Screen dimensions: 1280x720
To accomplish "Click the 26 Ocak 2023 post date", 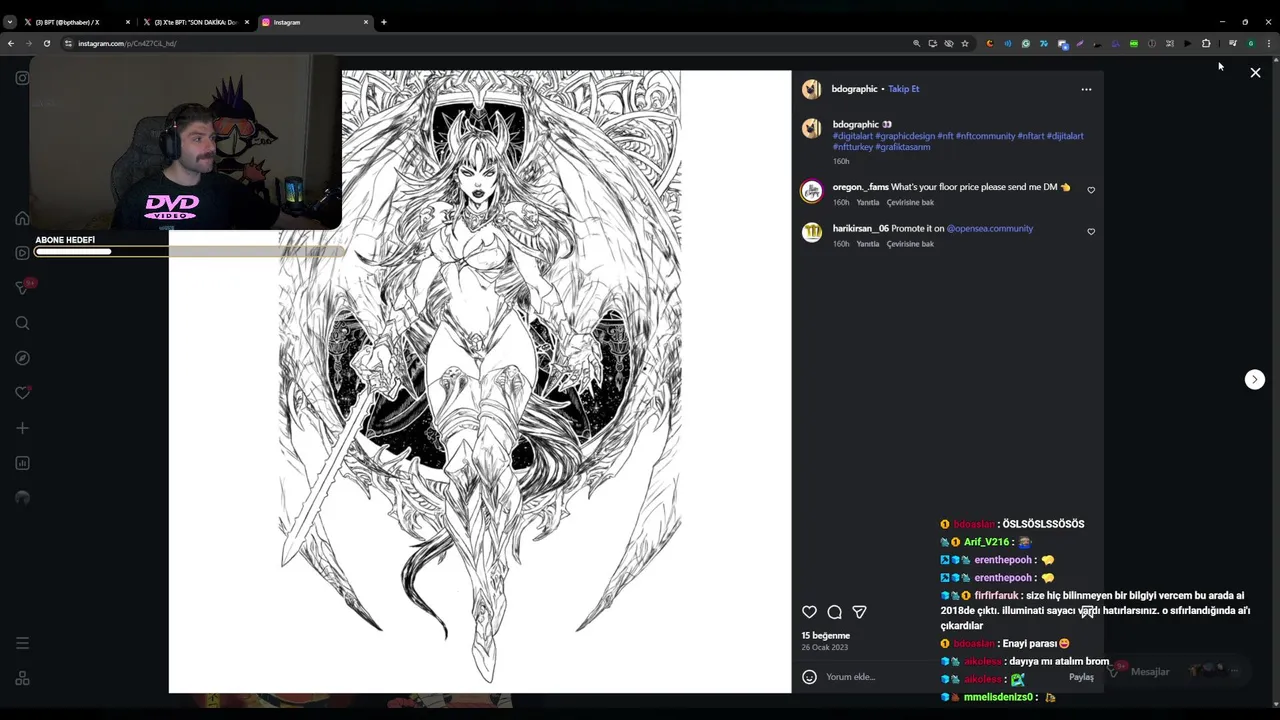I will [x=824, y=648].
